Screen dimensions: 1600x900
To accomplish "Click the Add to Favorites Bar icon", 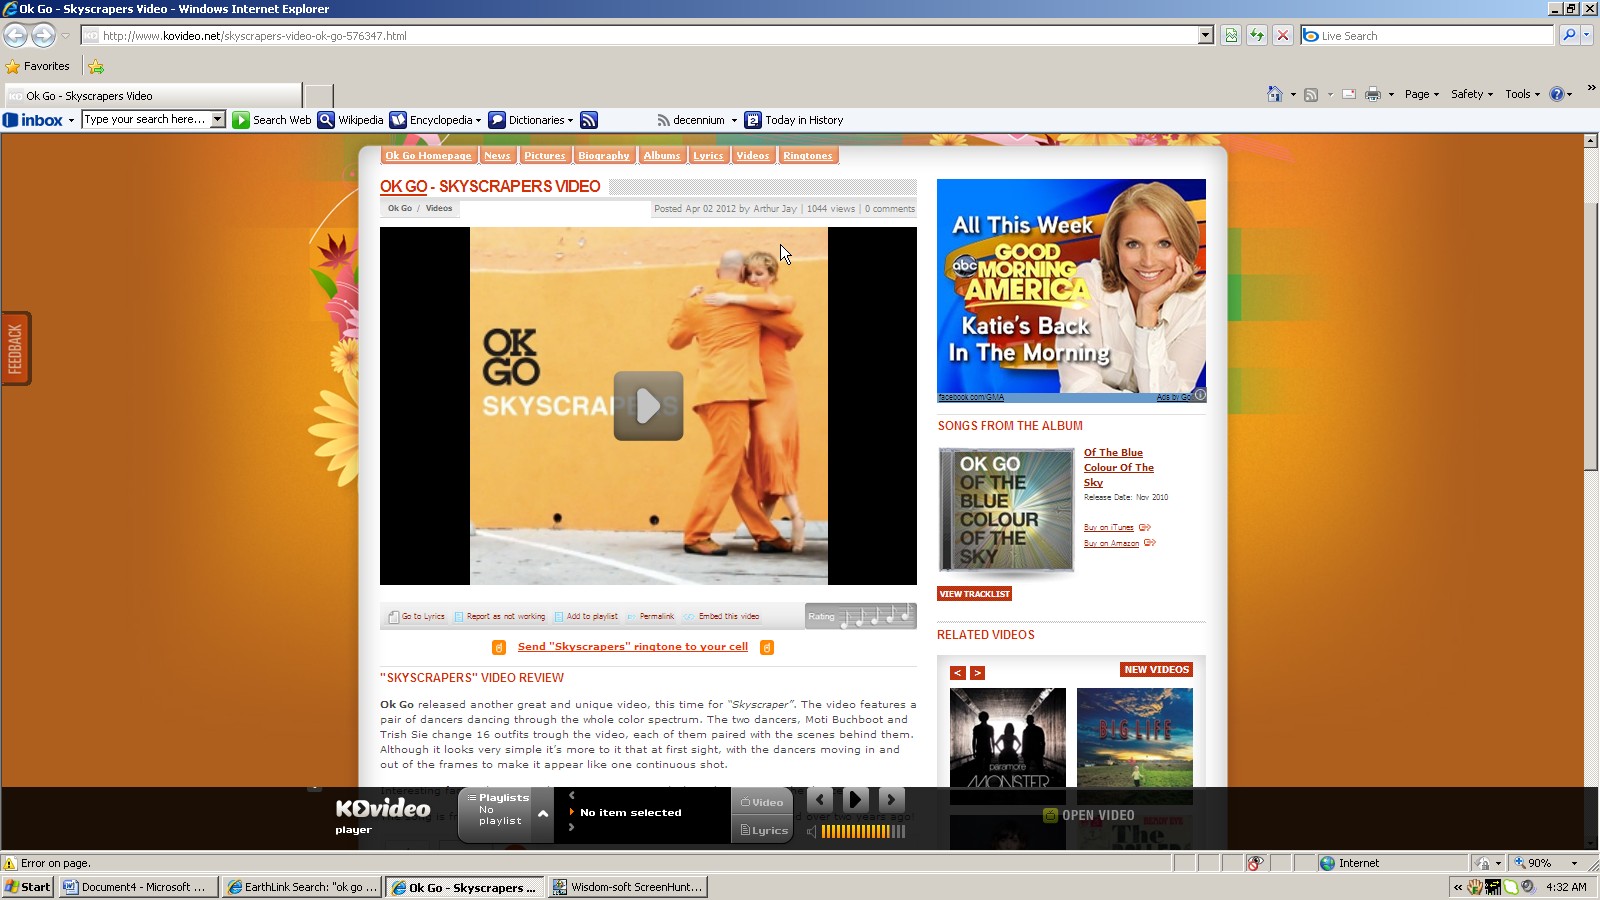I will click(x=96, y=67).
